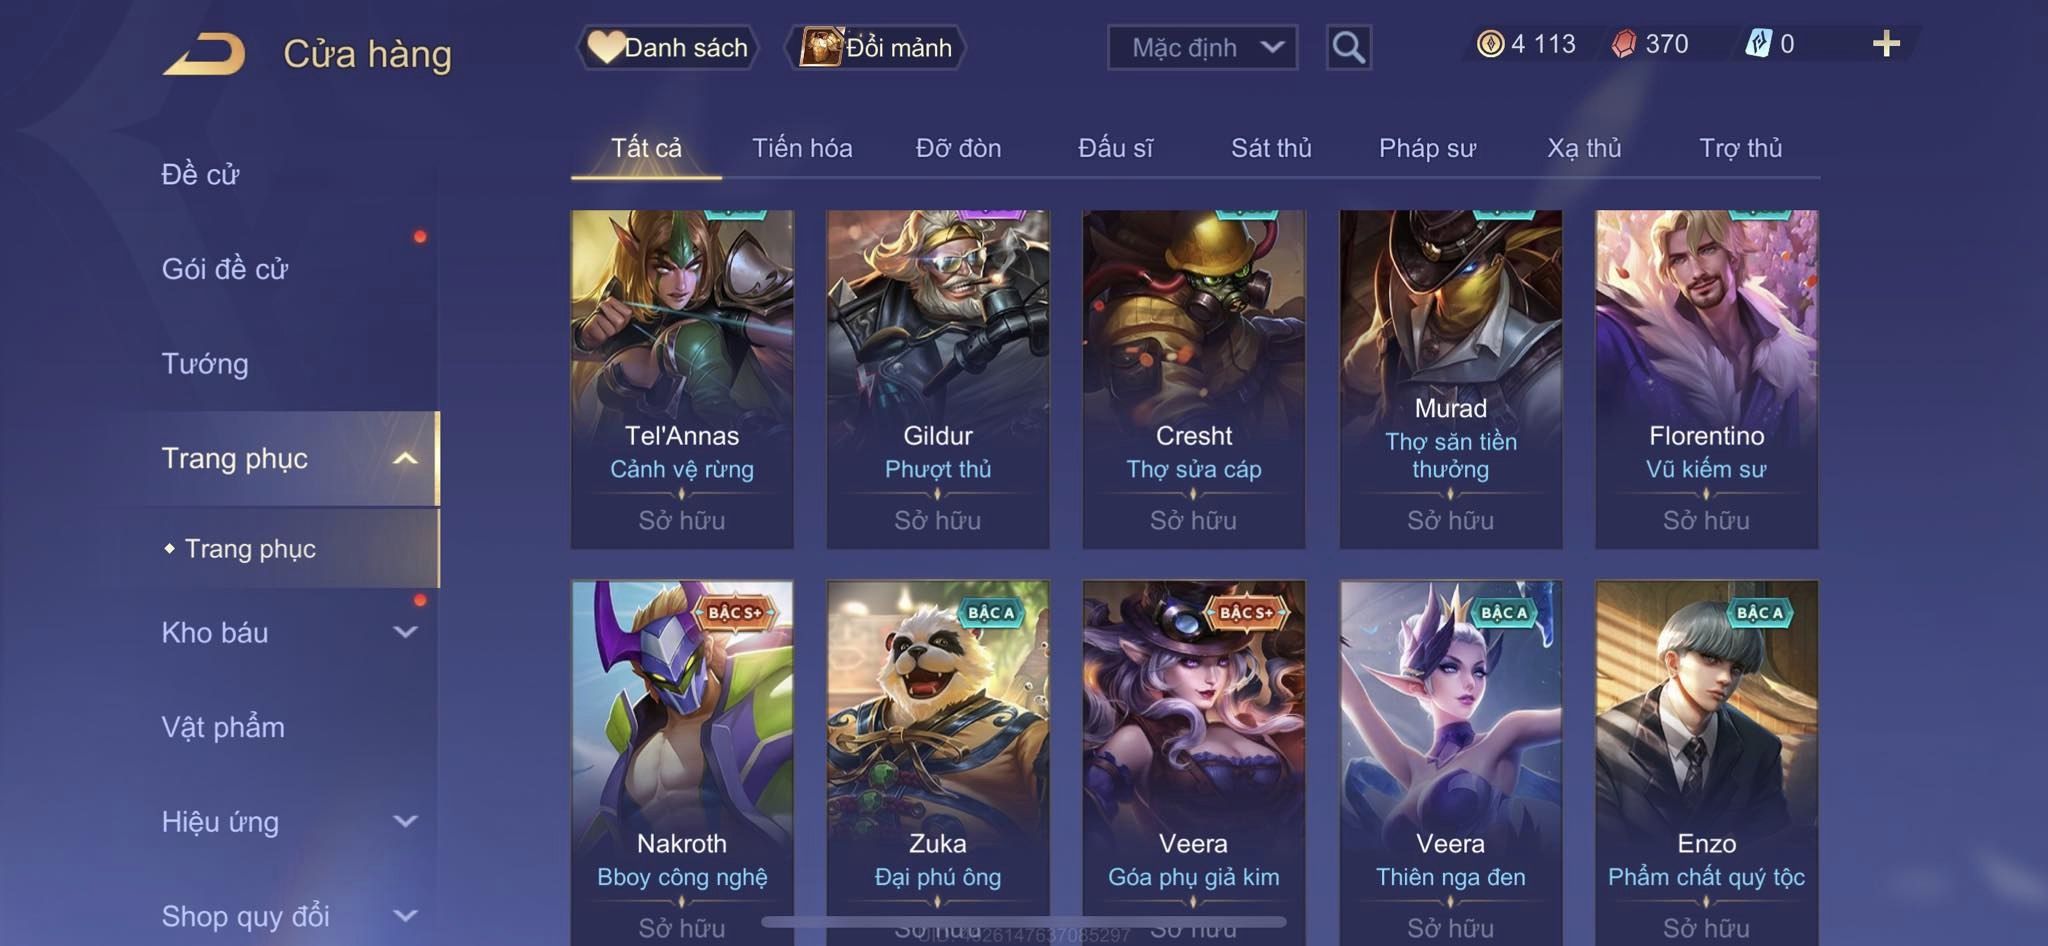Collapse the Trang phục sidebar section
The height and width of the screenshot is (946, 2048).
pyautogui.click(x=405, y=459)
